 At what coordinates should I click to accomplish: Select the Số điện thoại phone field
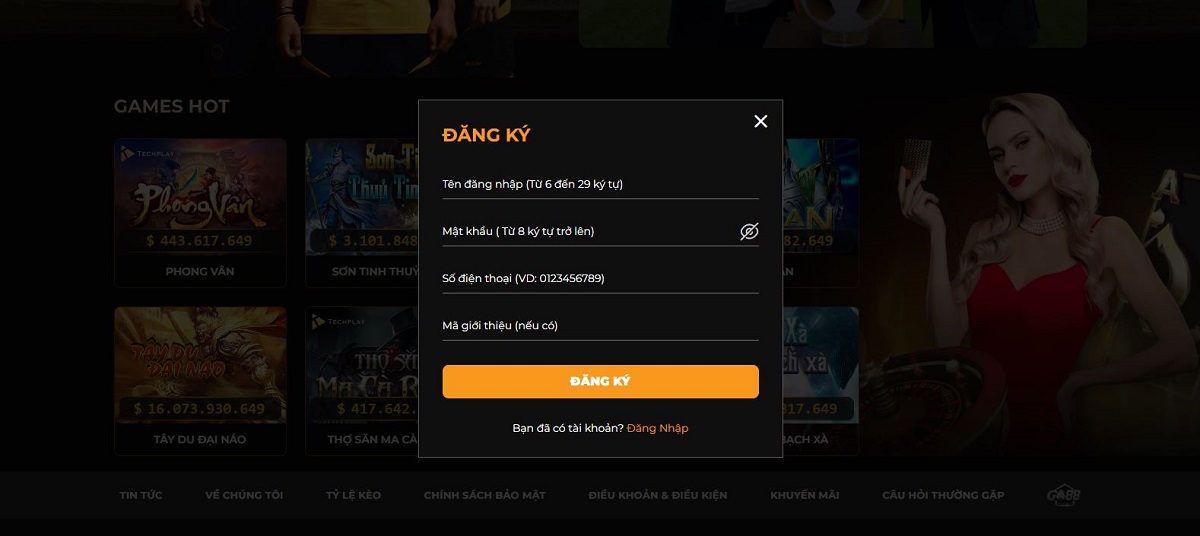[600, 278]
